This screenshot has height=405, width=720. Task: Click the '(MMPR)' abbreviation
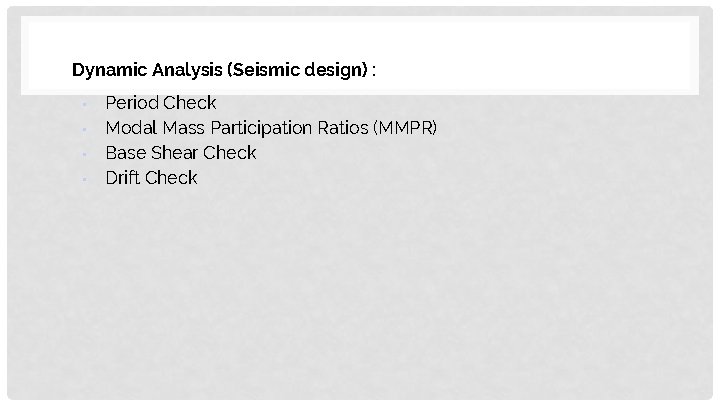click(405, 128)
